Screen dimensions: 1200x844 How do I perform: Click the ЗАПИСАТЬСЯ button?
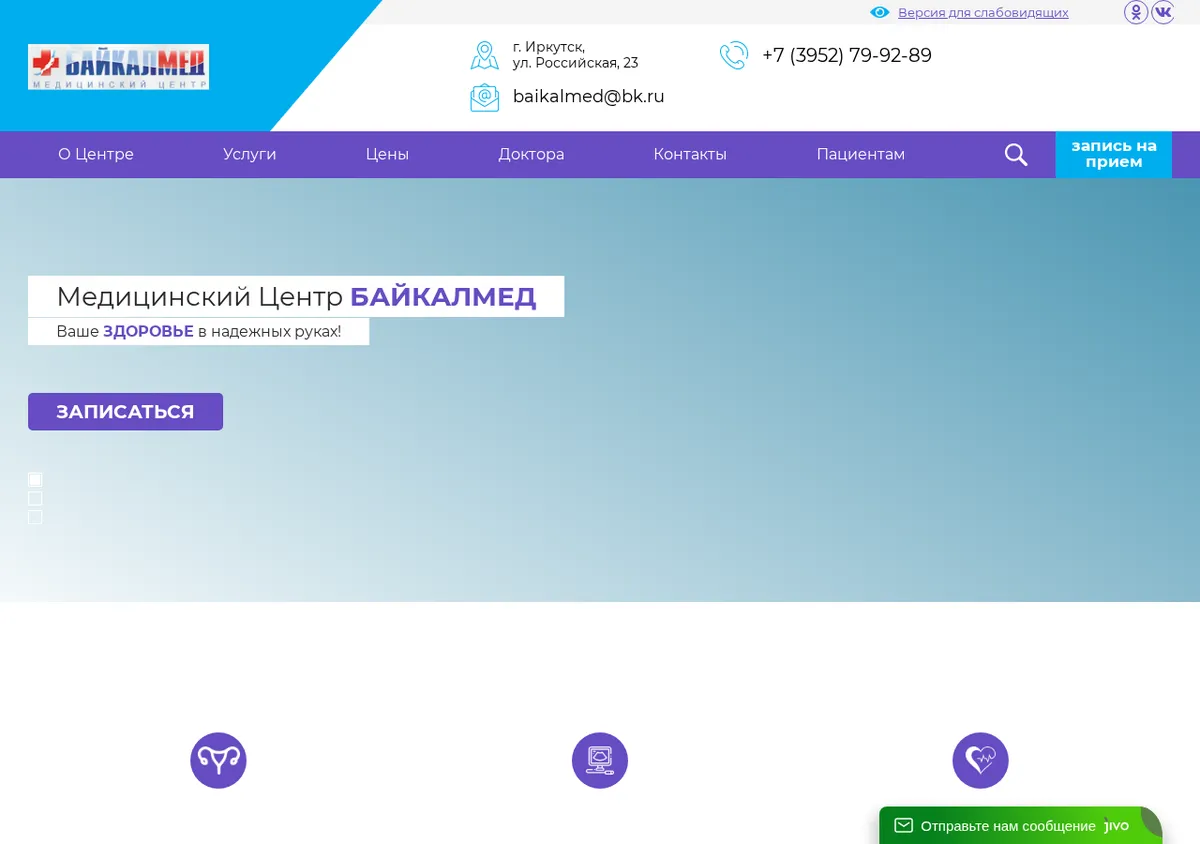(x=125, y=412)
